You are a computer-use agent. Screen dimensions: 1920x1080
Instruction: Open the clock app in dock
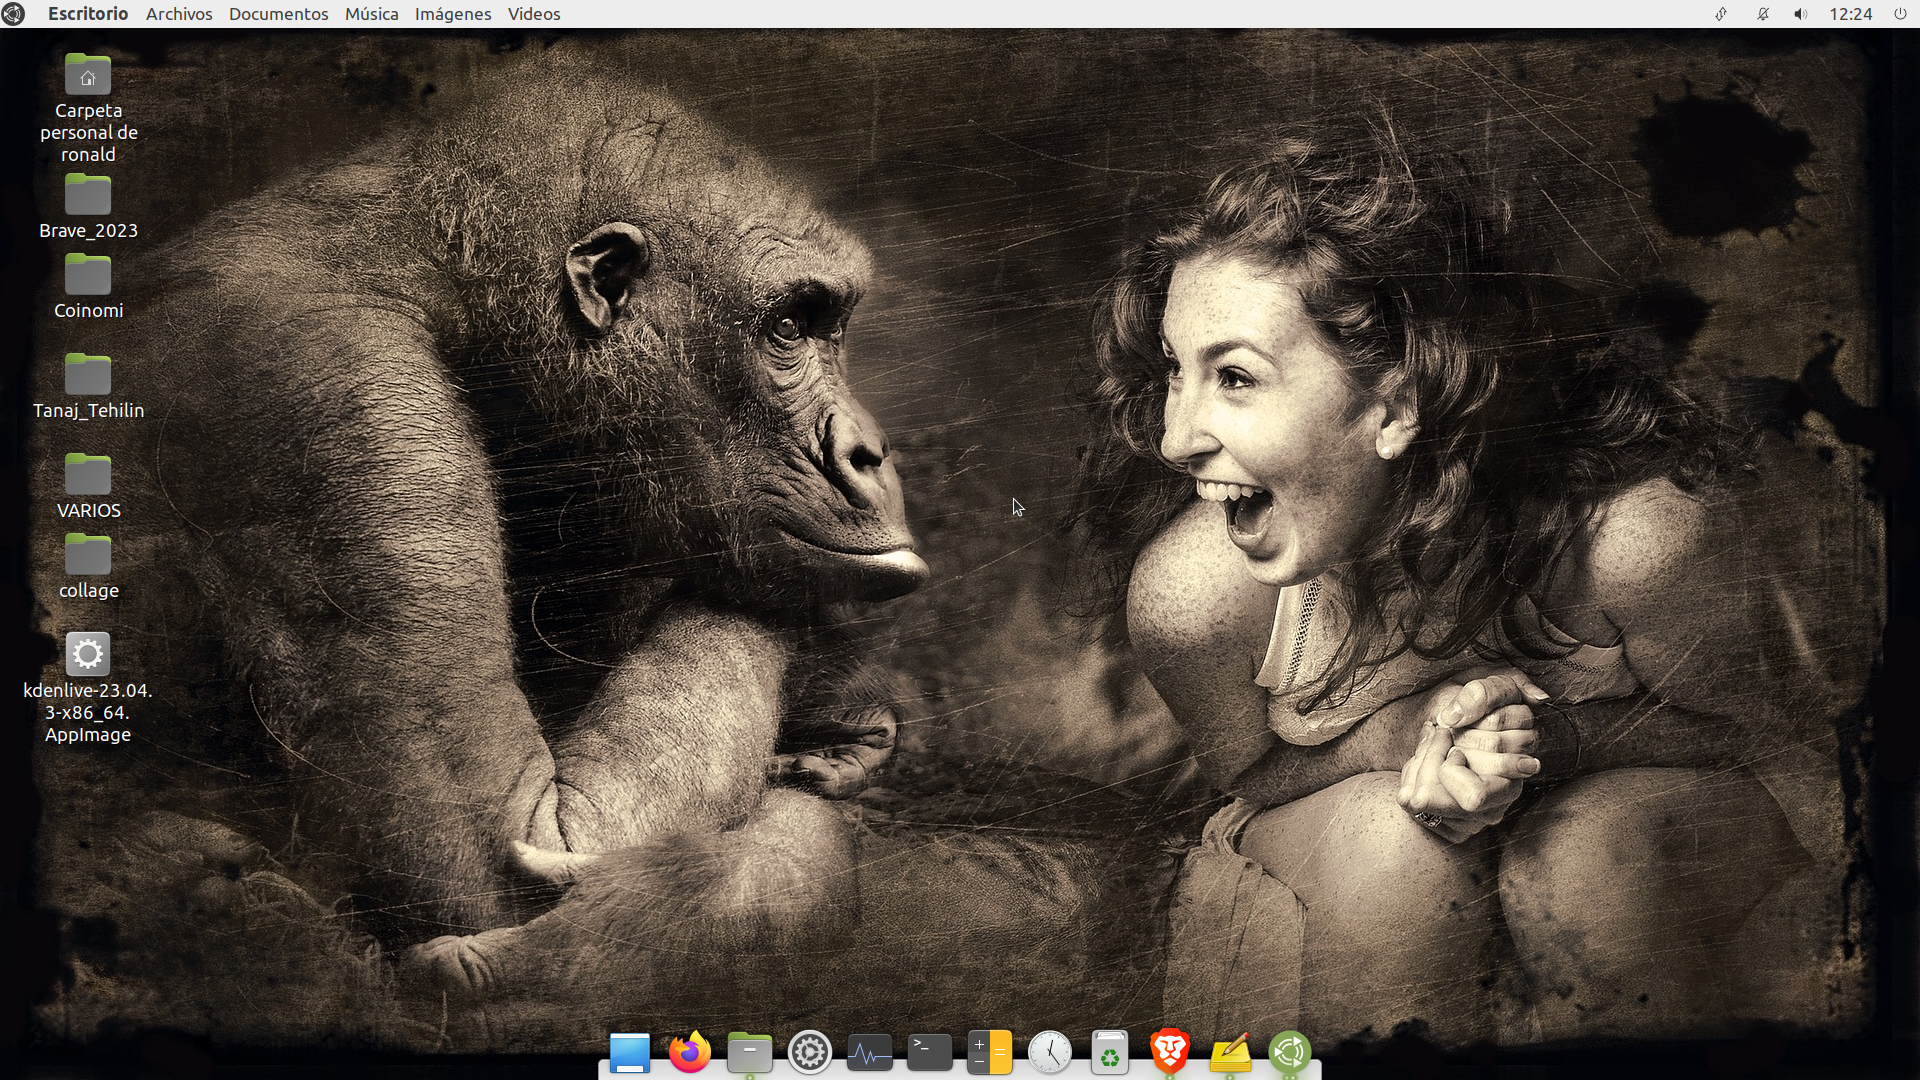[x=1050, y=1053]
